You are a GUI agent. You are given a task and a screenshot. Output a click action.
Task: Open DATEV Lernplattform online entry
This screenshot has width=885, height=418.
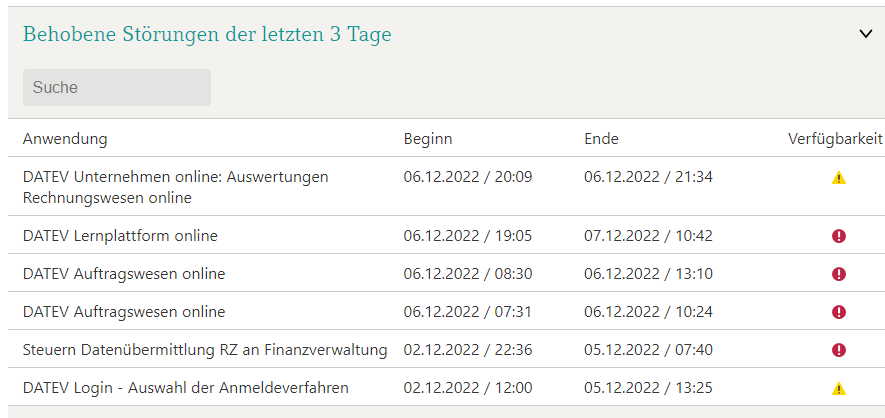click(120, 236)
